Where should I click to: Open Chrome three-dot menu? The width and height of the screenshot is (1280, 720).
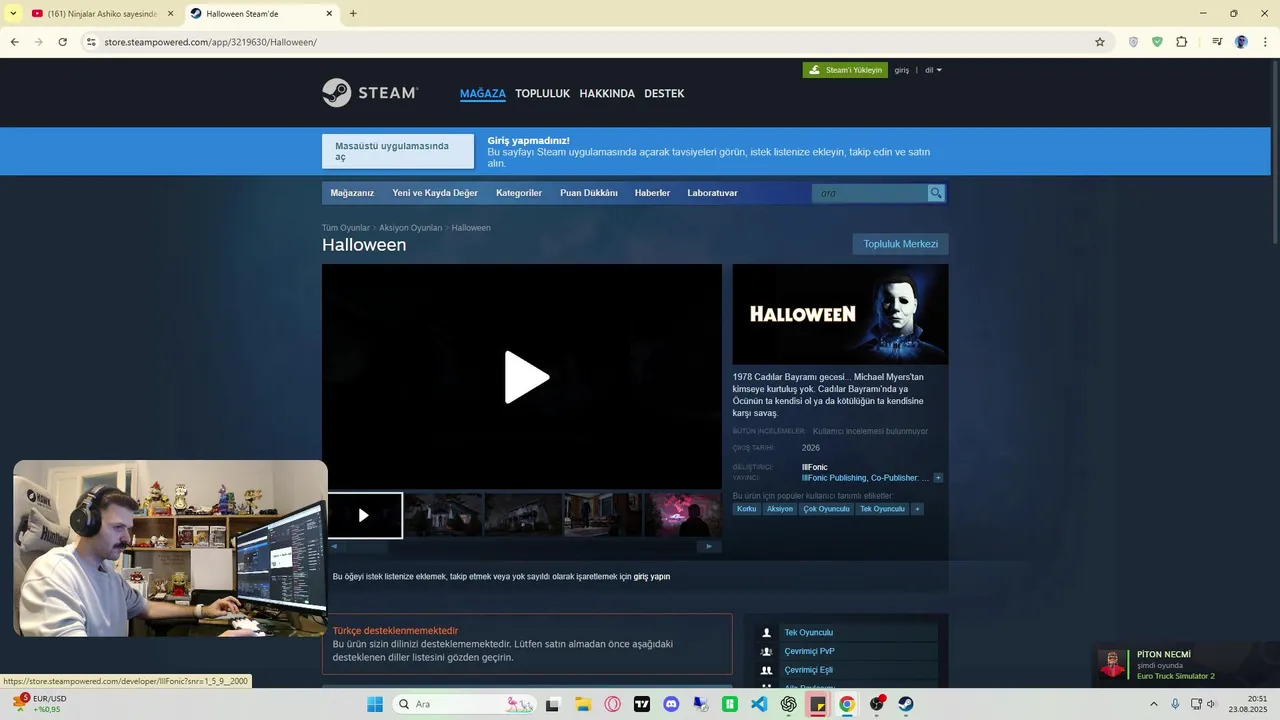tap(1266, 42)
